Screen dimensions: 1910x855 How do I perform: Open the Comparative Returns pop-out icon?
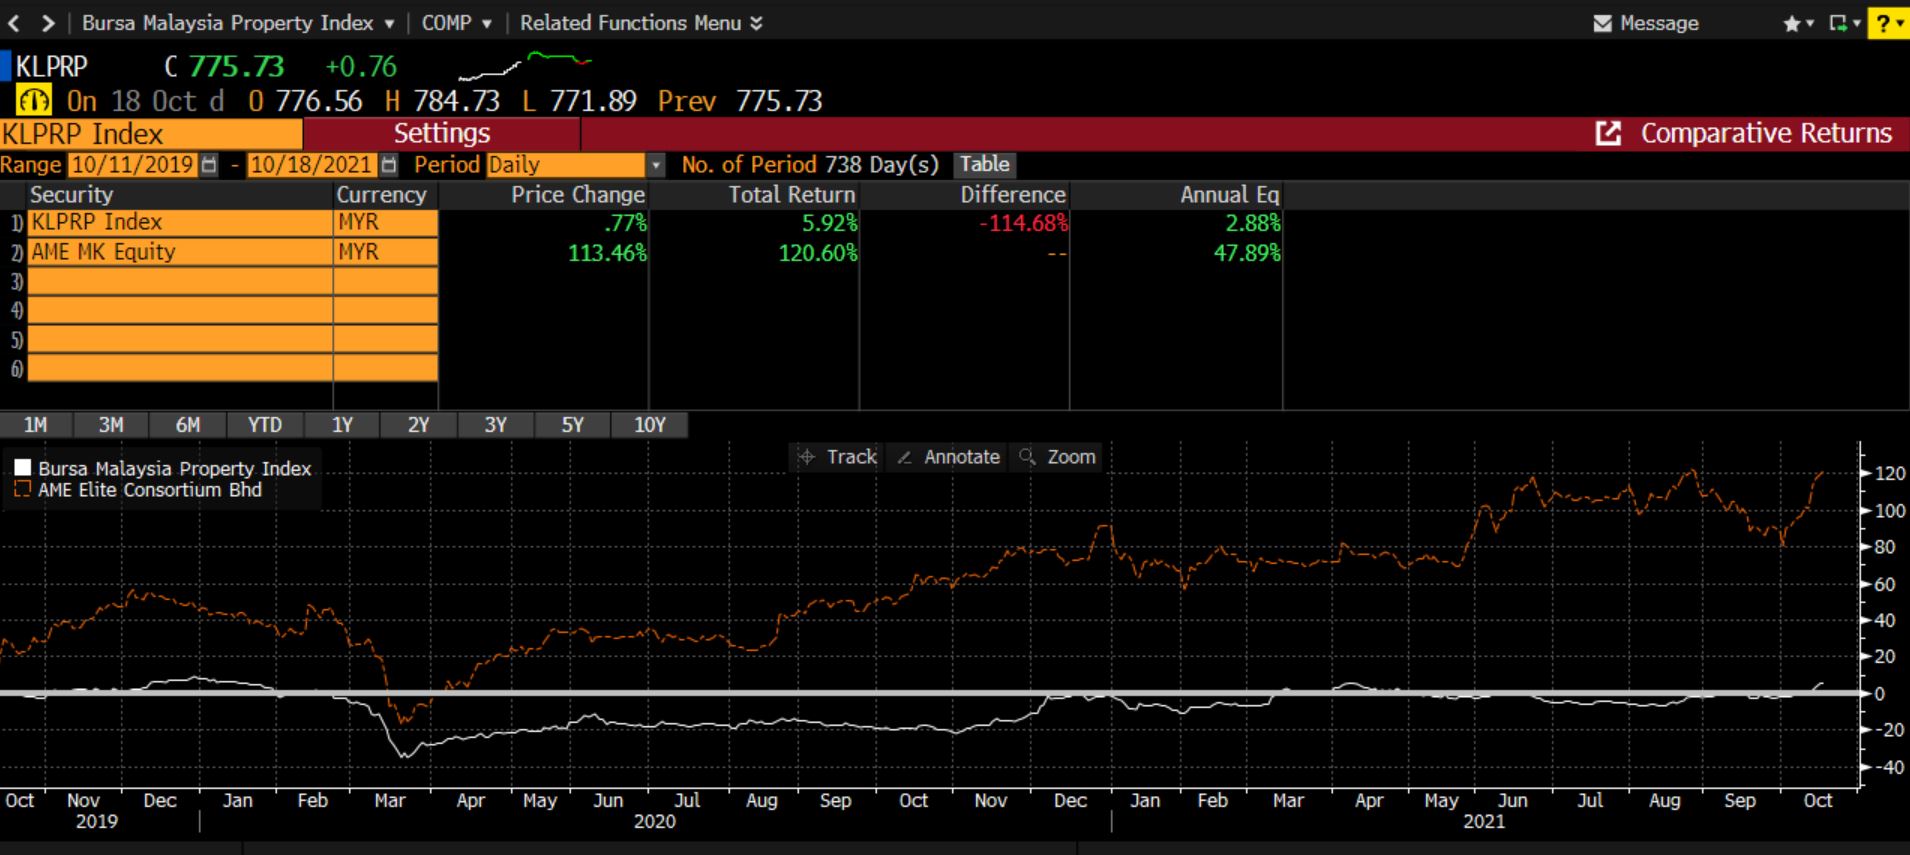(1607, 134)
